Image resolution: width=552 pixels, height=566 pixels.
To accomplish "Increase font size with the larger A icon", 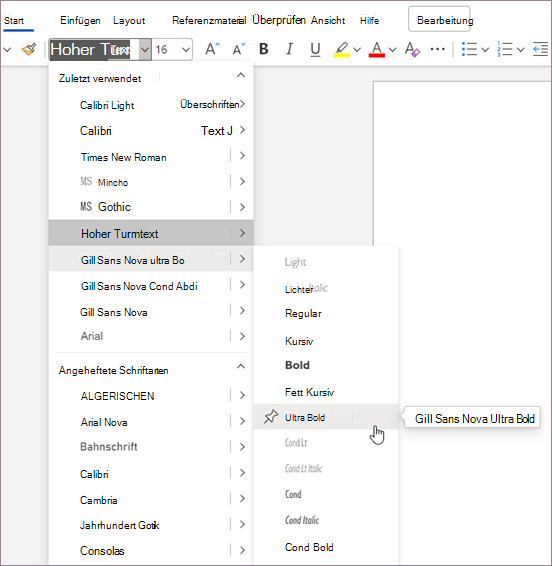I will 212,49.
